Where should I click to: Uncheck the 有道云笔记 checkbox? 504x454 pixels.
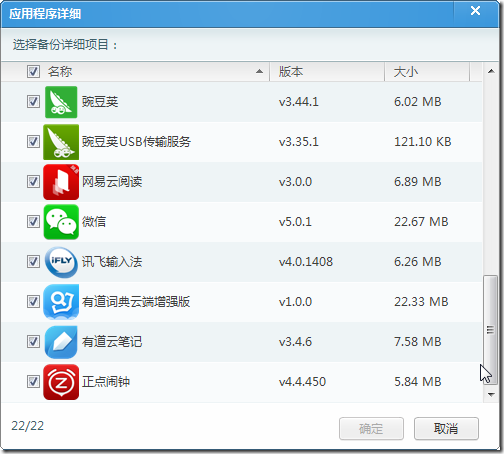pyautogui.click(x=33, y=342)
